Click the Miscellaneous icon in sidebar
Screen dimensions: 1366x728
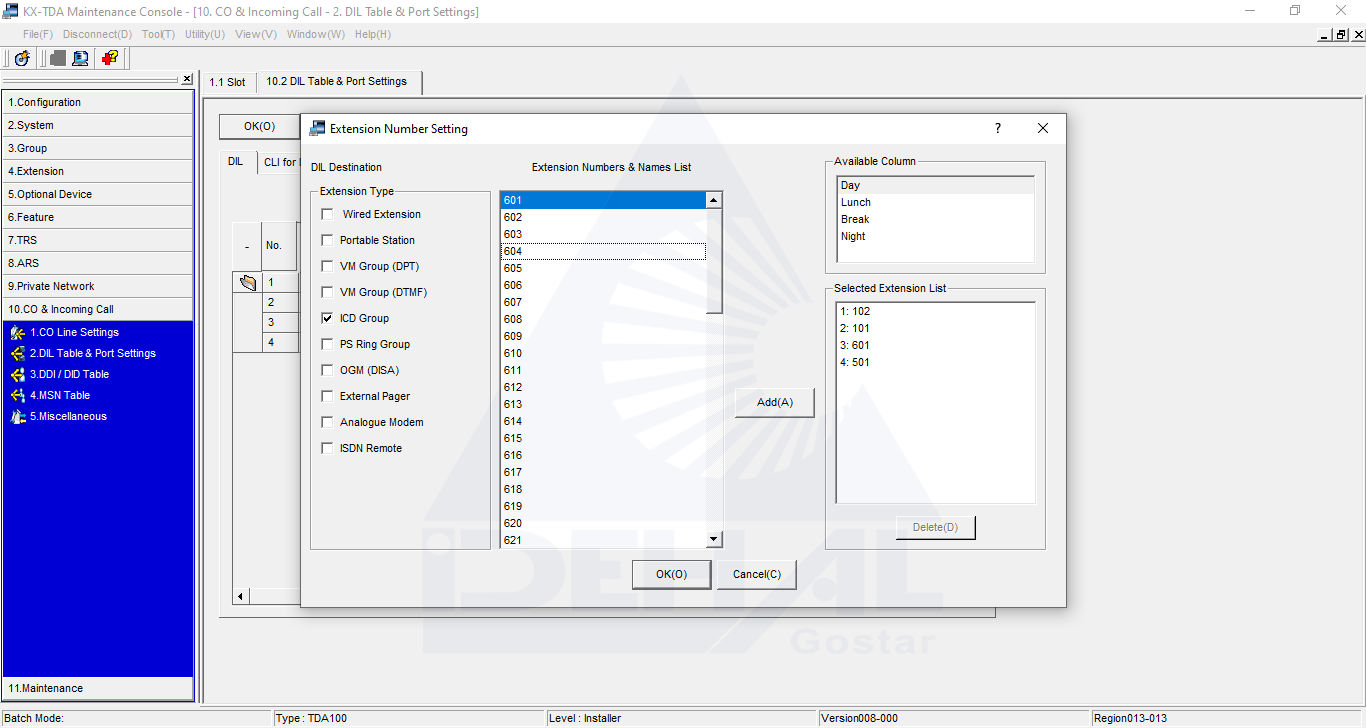pos(18,416)
